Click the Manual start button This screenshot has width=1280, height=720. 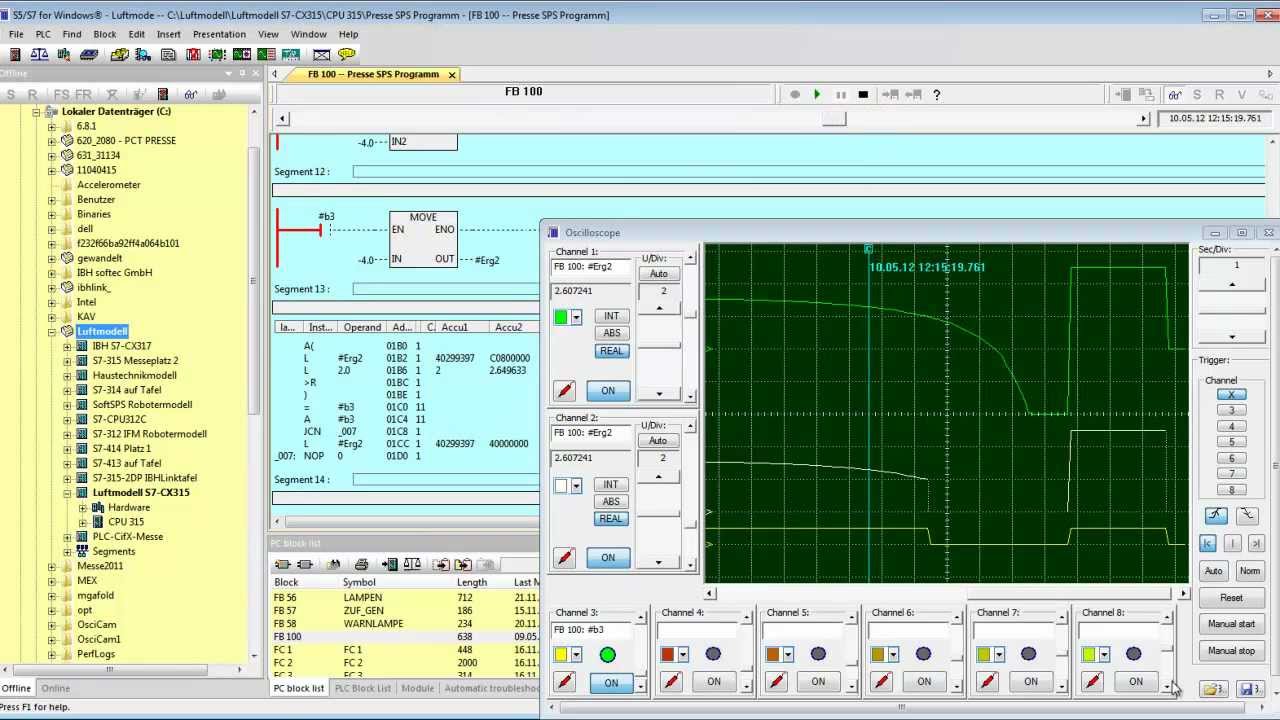1231,624
